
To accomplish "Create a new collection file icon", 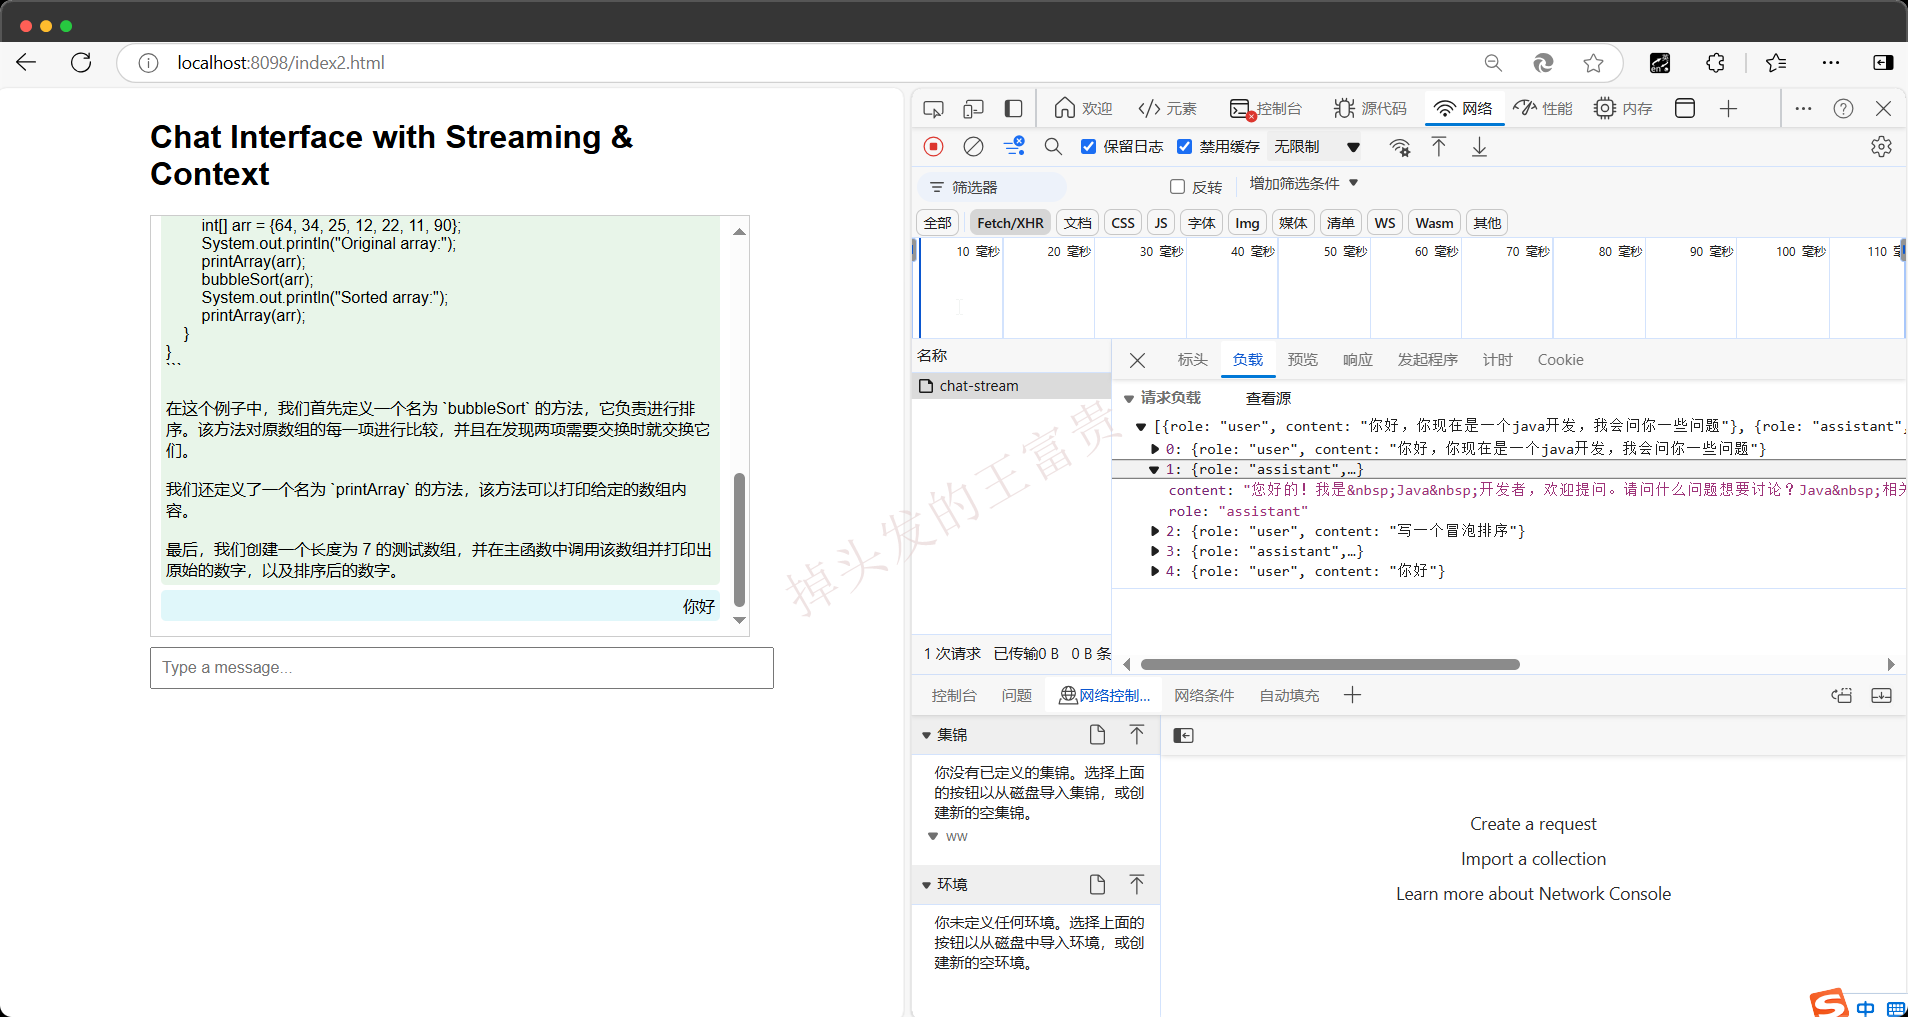I will [1097, 735].
